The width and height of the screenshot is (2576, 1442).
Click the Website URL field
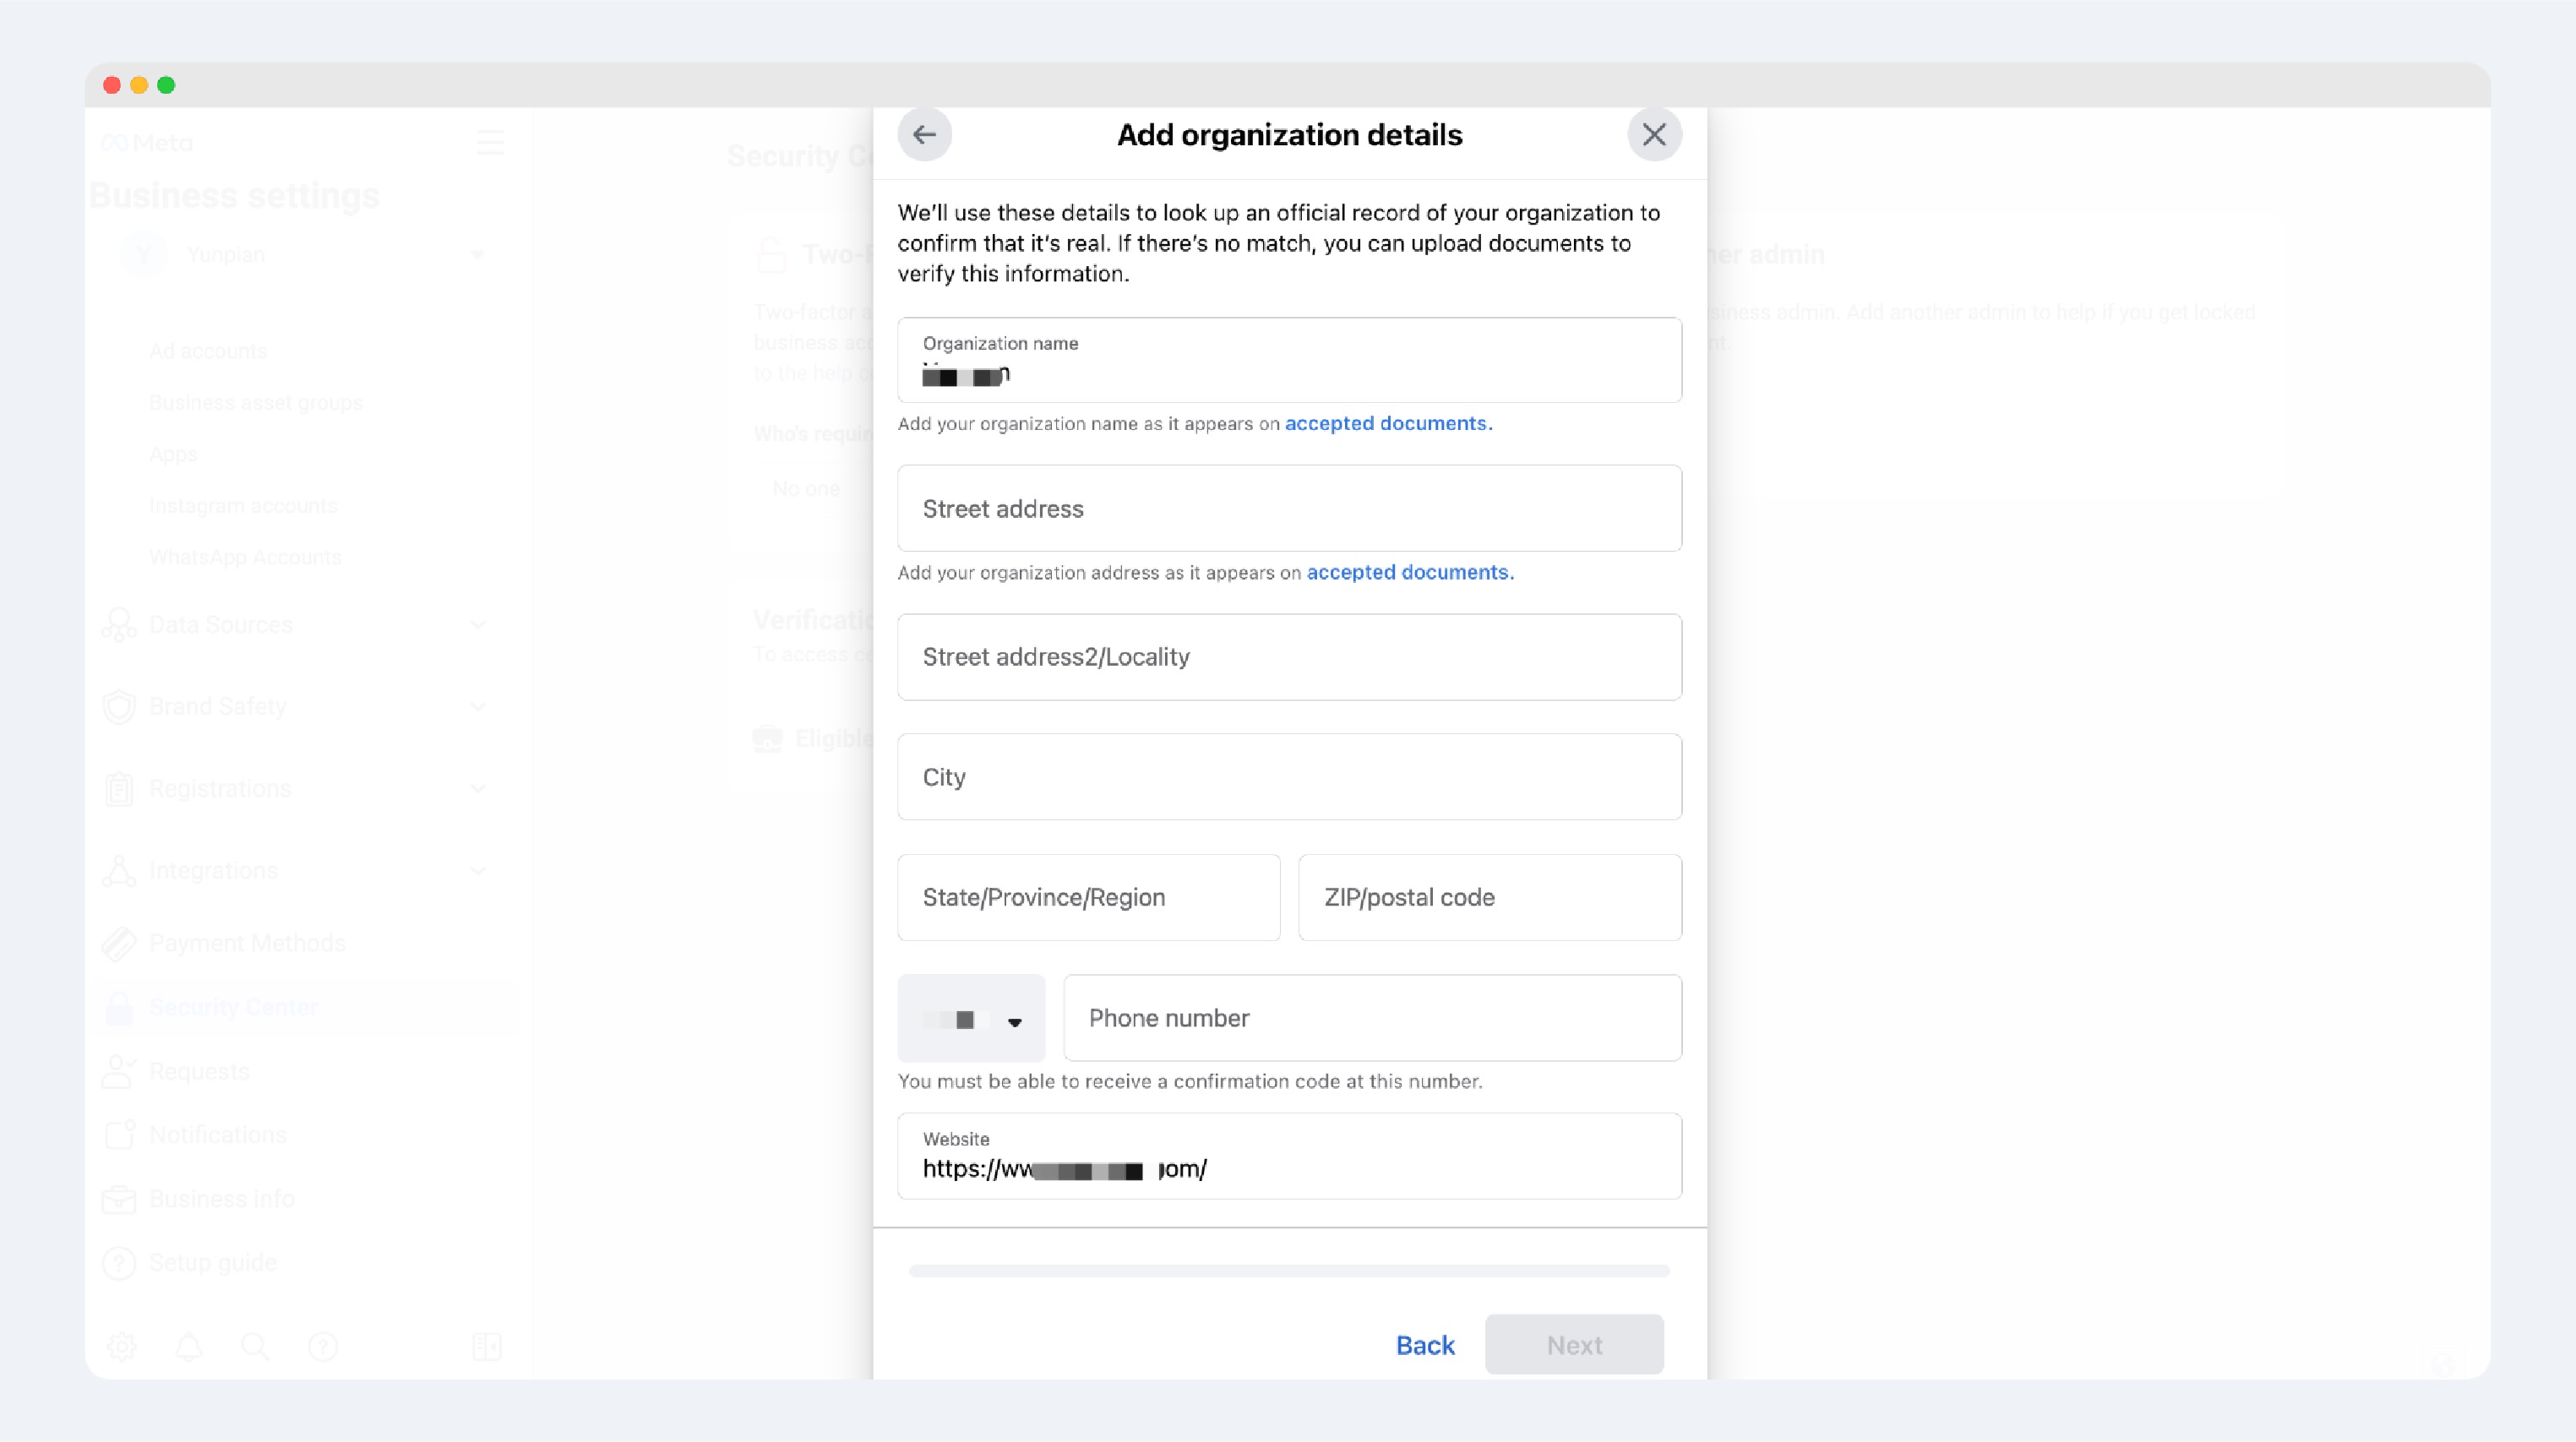tap(1289, 1157)
